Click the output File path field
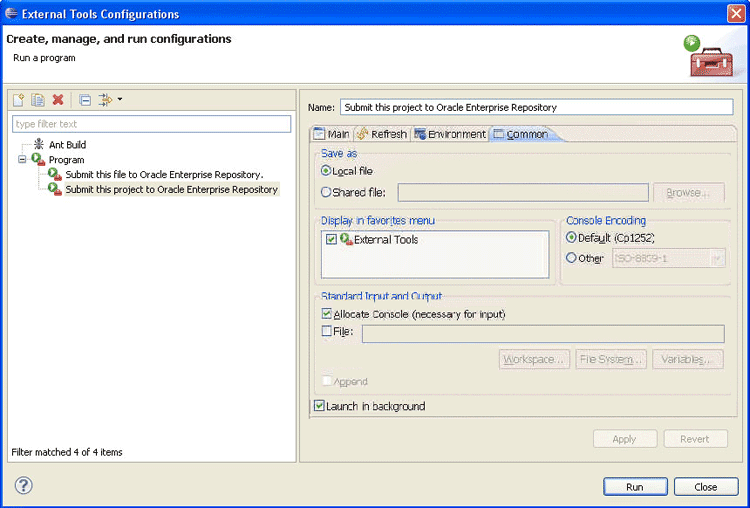 coord(543,334)
